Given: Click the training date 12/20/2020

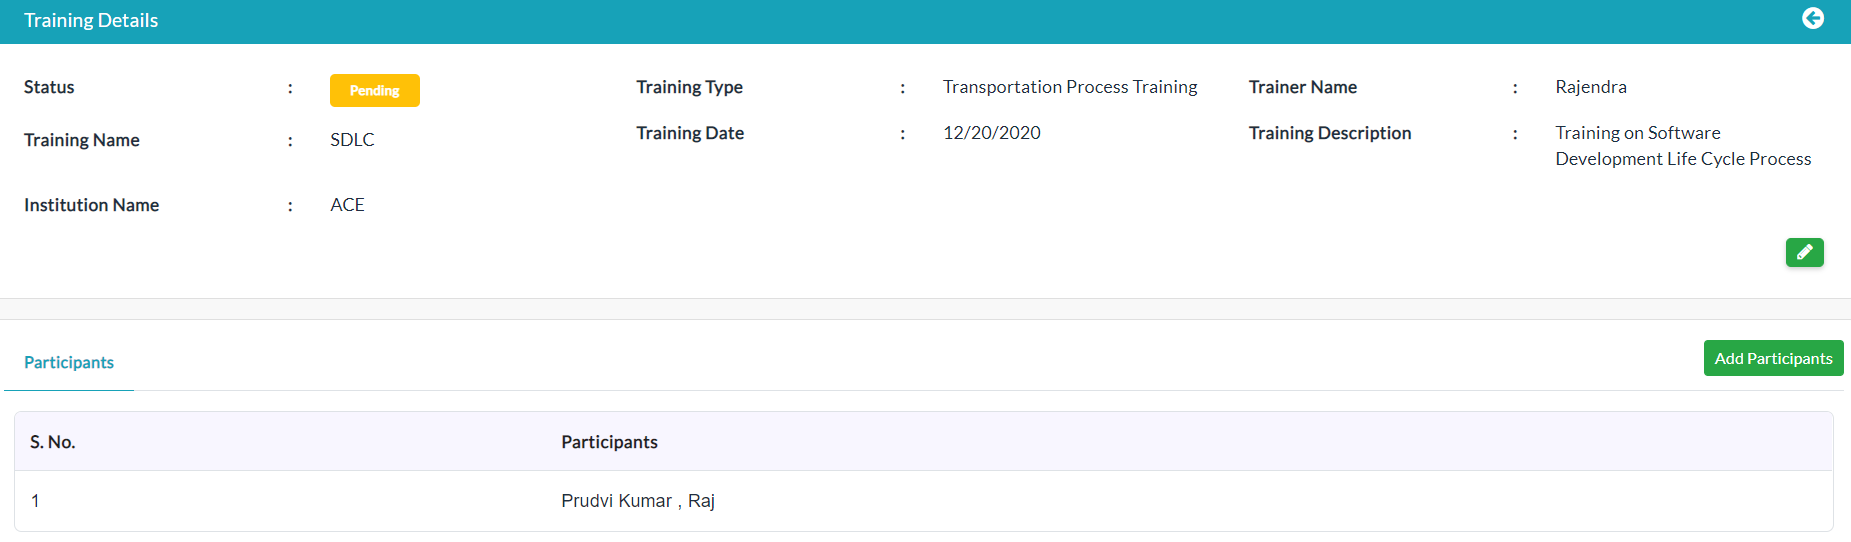Looking at the screenshot, I should (x=991, y=133).
